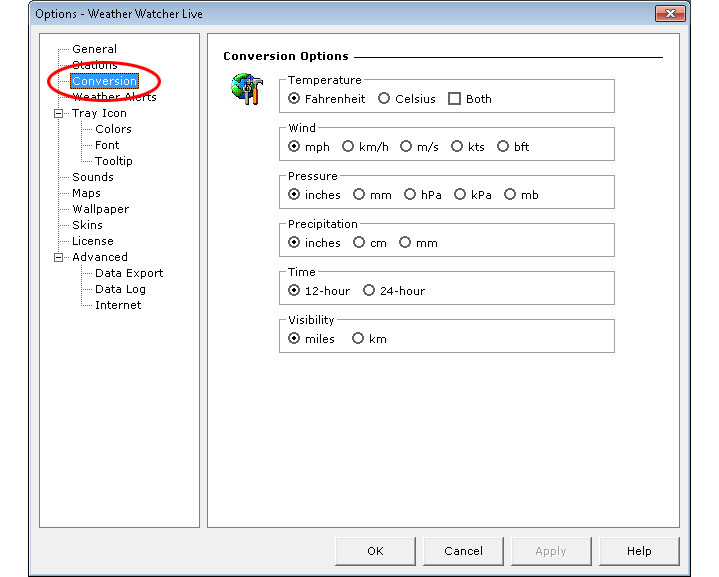719x577 pixels.
Task: Confirm with the OK button
Action: coord(375,551)
